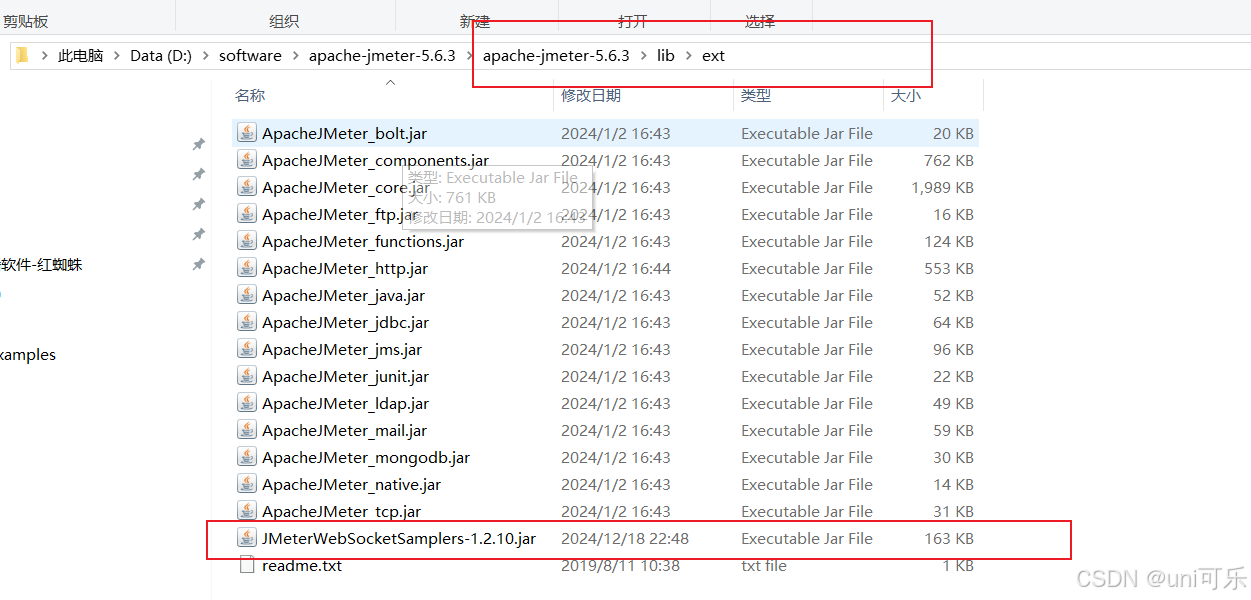The image size is (1251, 600).
Task: Select the file name JMeterWebSocketSamplers-1.2.10.jar
Action: (x=399, y=538)
